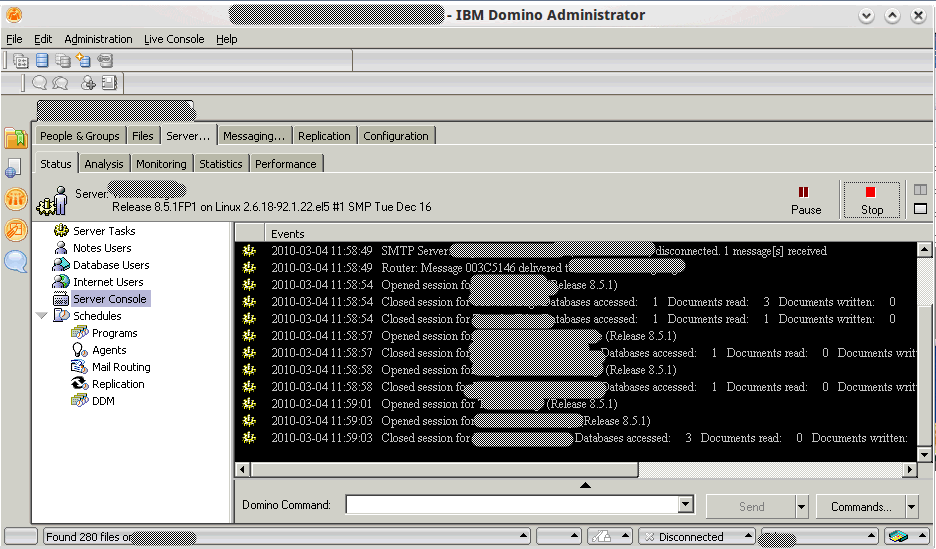The width and height of the screenshot is (936, 549).
Task: Switch to the Replication tab
Action: 324,135
